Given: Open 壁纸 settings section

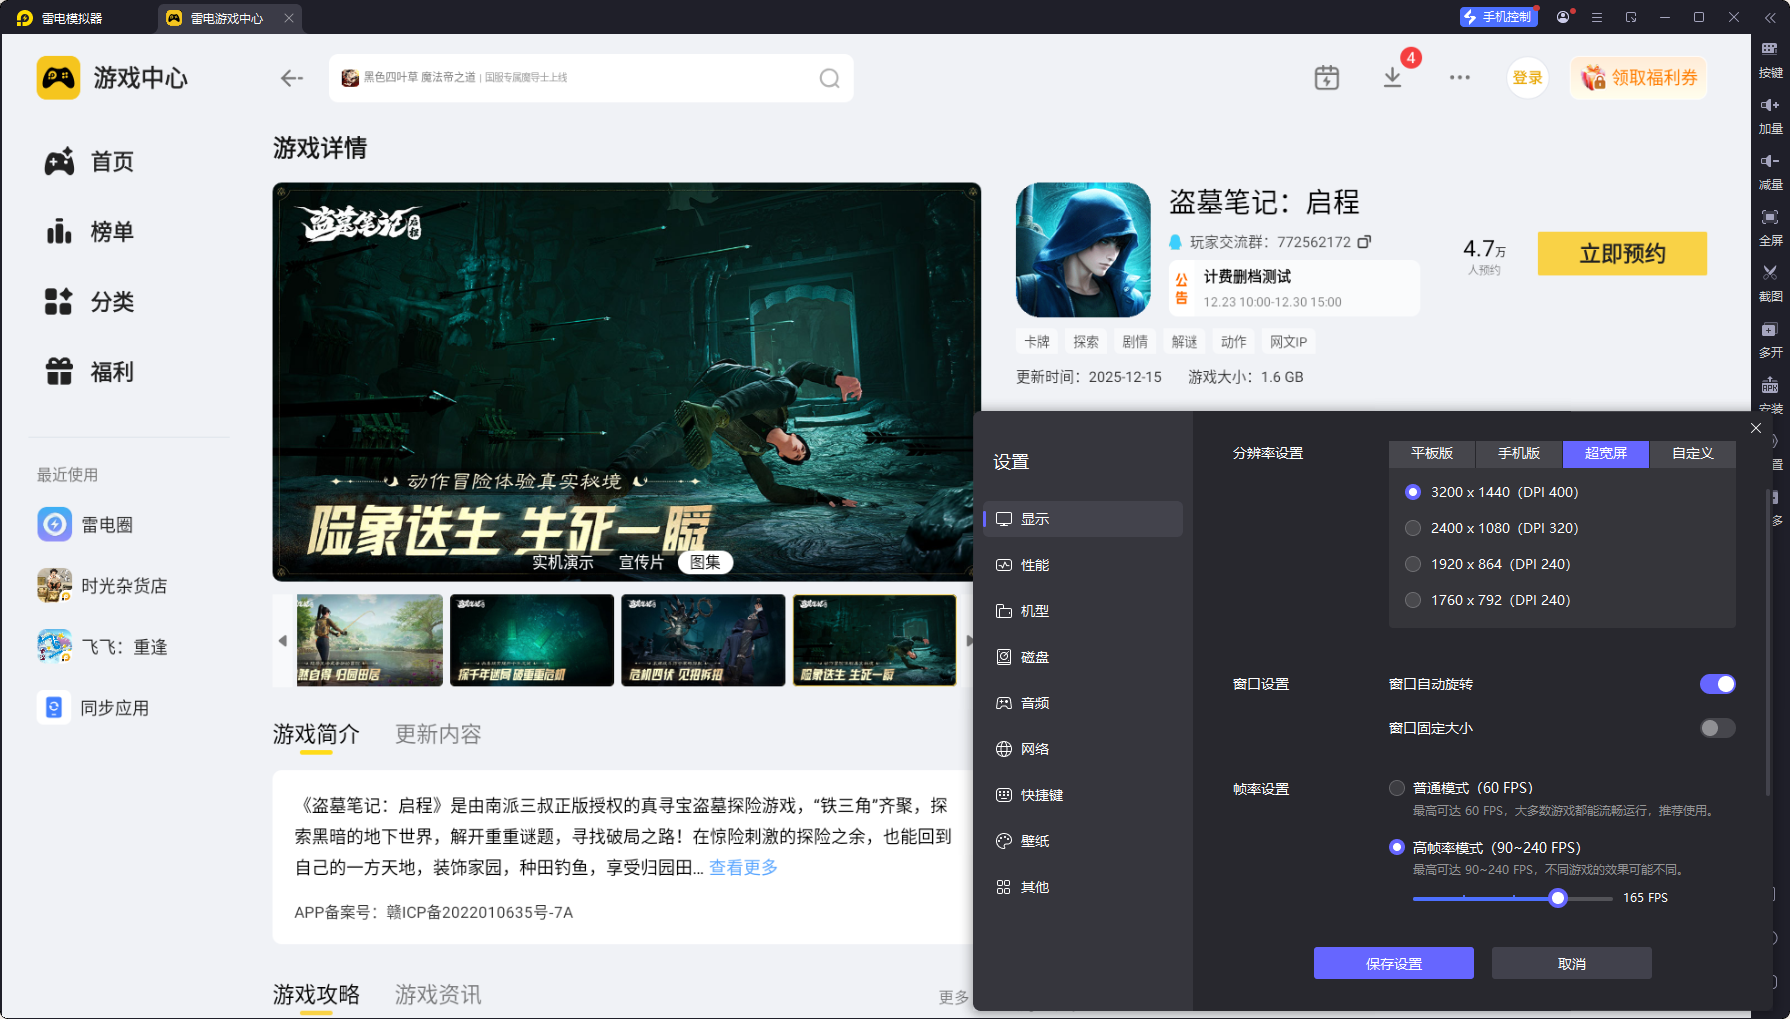Looking at the screenshot, I should 1083,841.
